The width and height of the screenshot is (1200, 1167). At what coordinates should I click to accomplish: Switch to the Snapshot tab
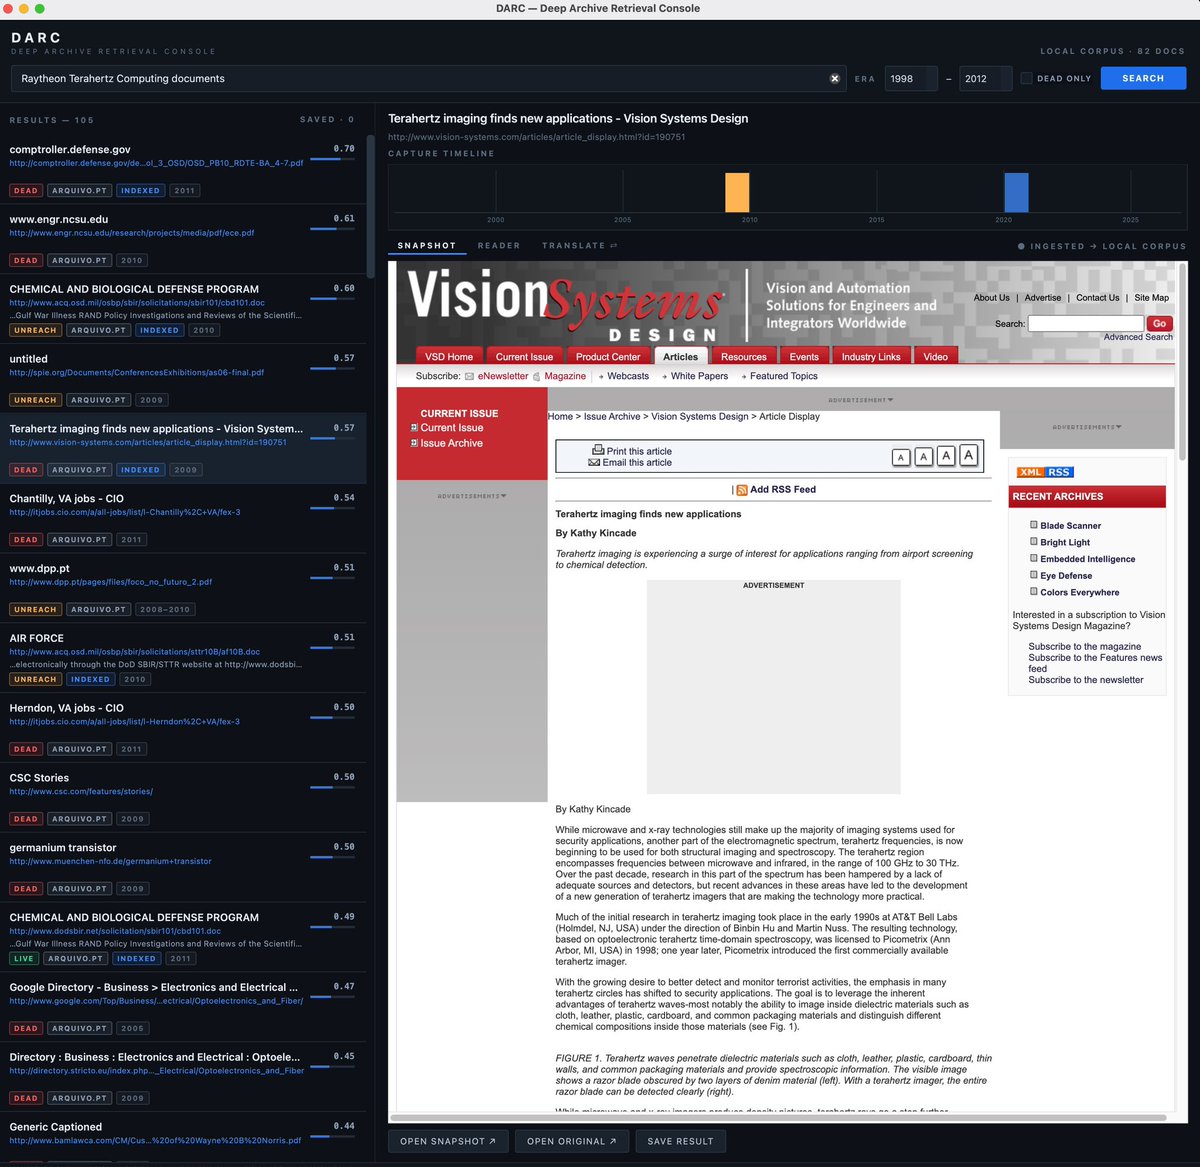pos(426,245)
